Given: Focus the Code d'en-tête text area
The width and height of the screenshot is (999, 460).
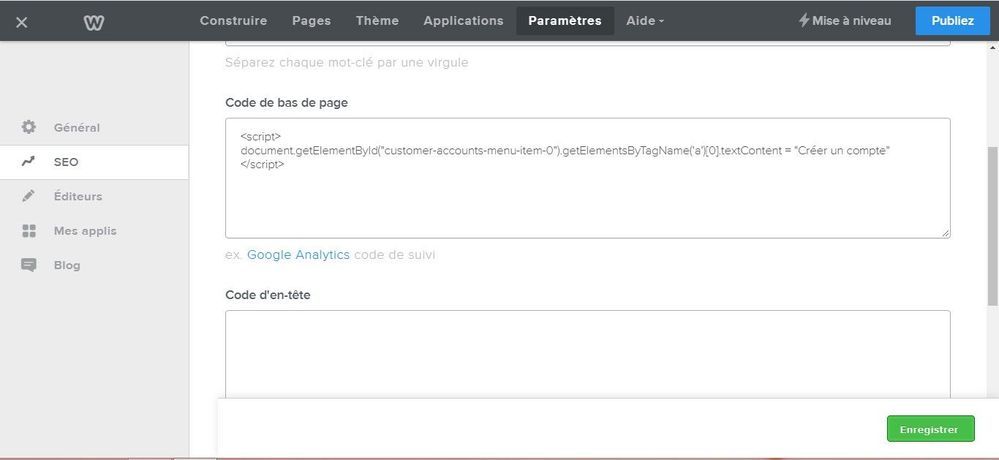Looking at the screenshot, I should point(587,355).
